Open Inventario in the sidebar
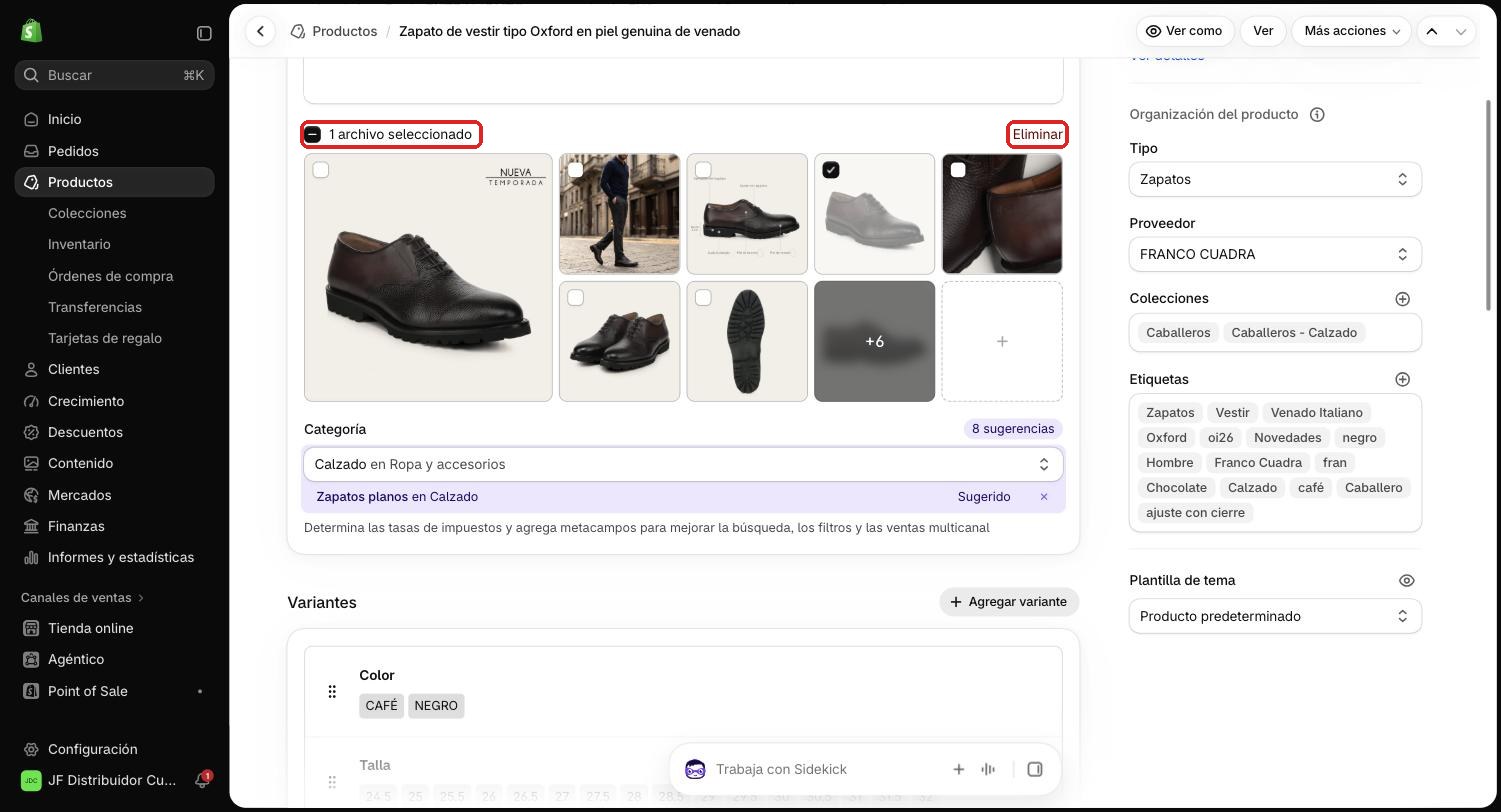 tap(79, 244)
